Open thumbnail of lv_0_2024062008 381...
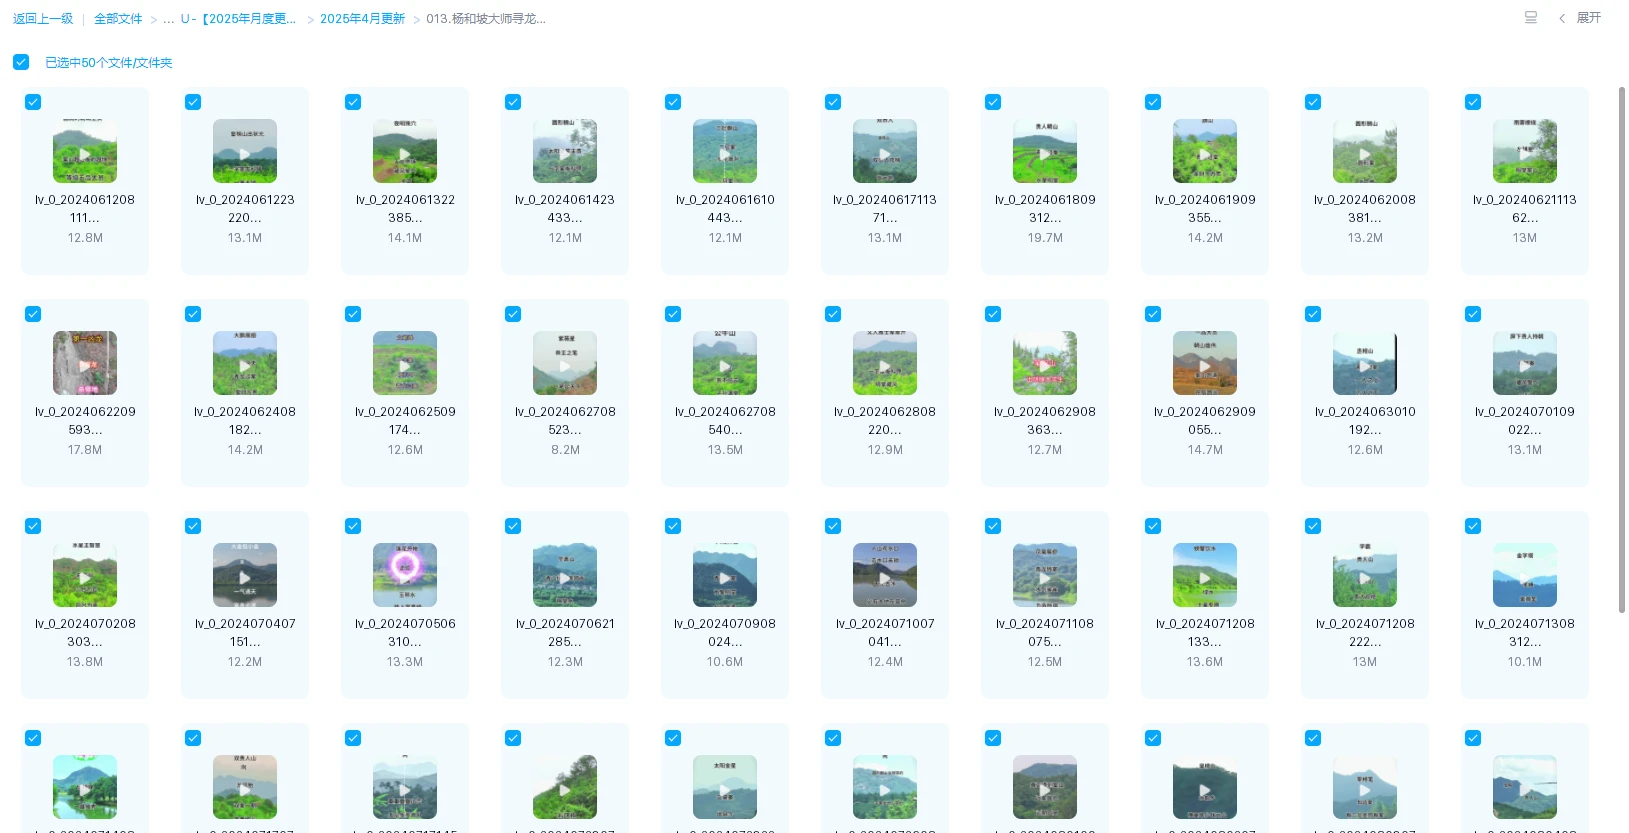Viewport: 1629px width, 833px height. [1365, 151]
